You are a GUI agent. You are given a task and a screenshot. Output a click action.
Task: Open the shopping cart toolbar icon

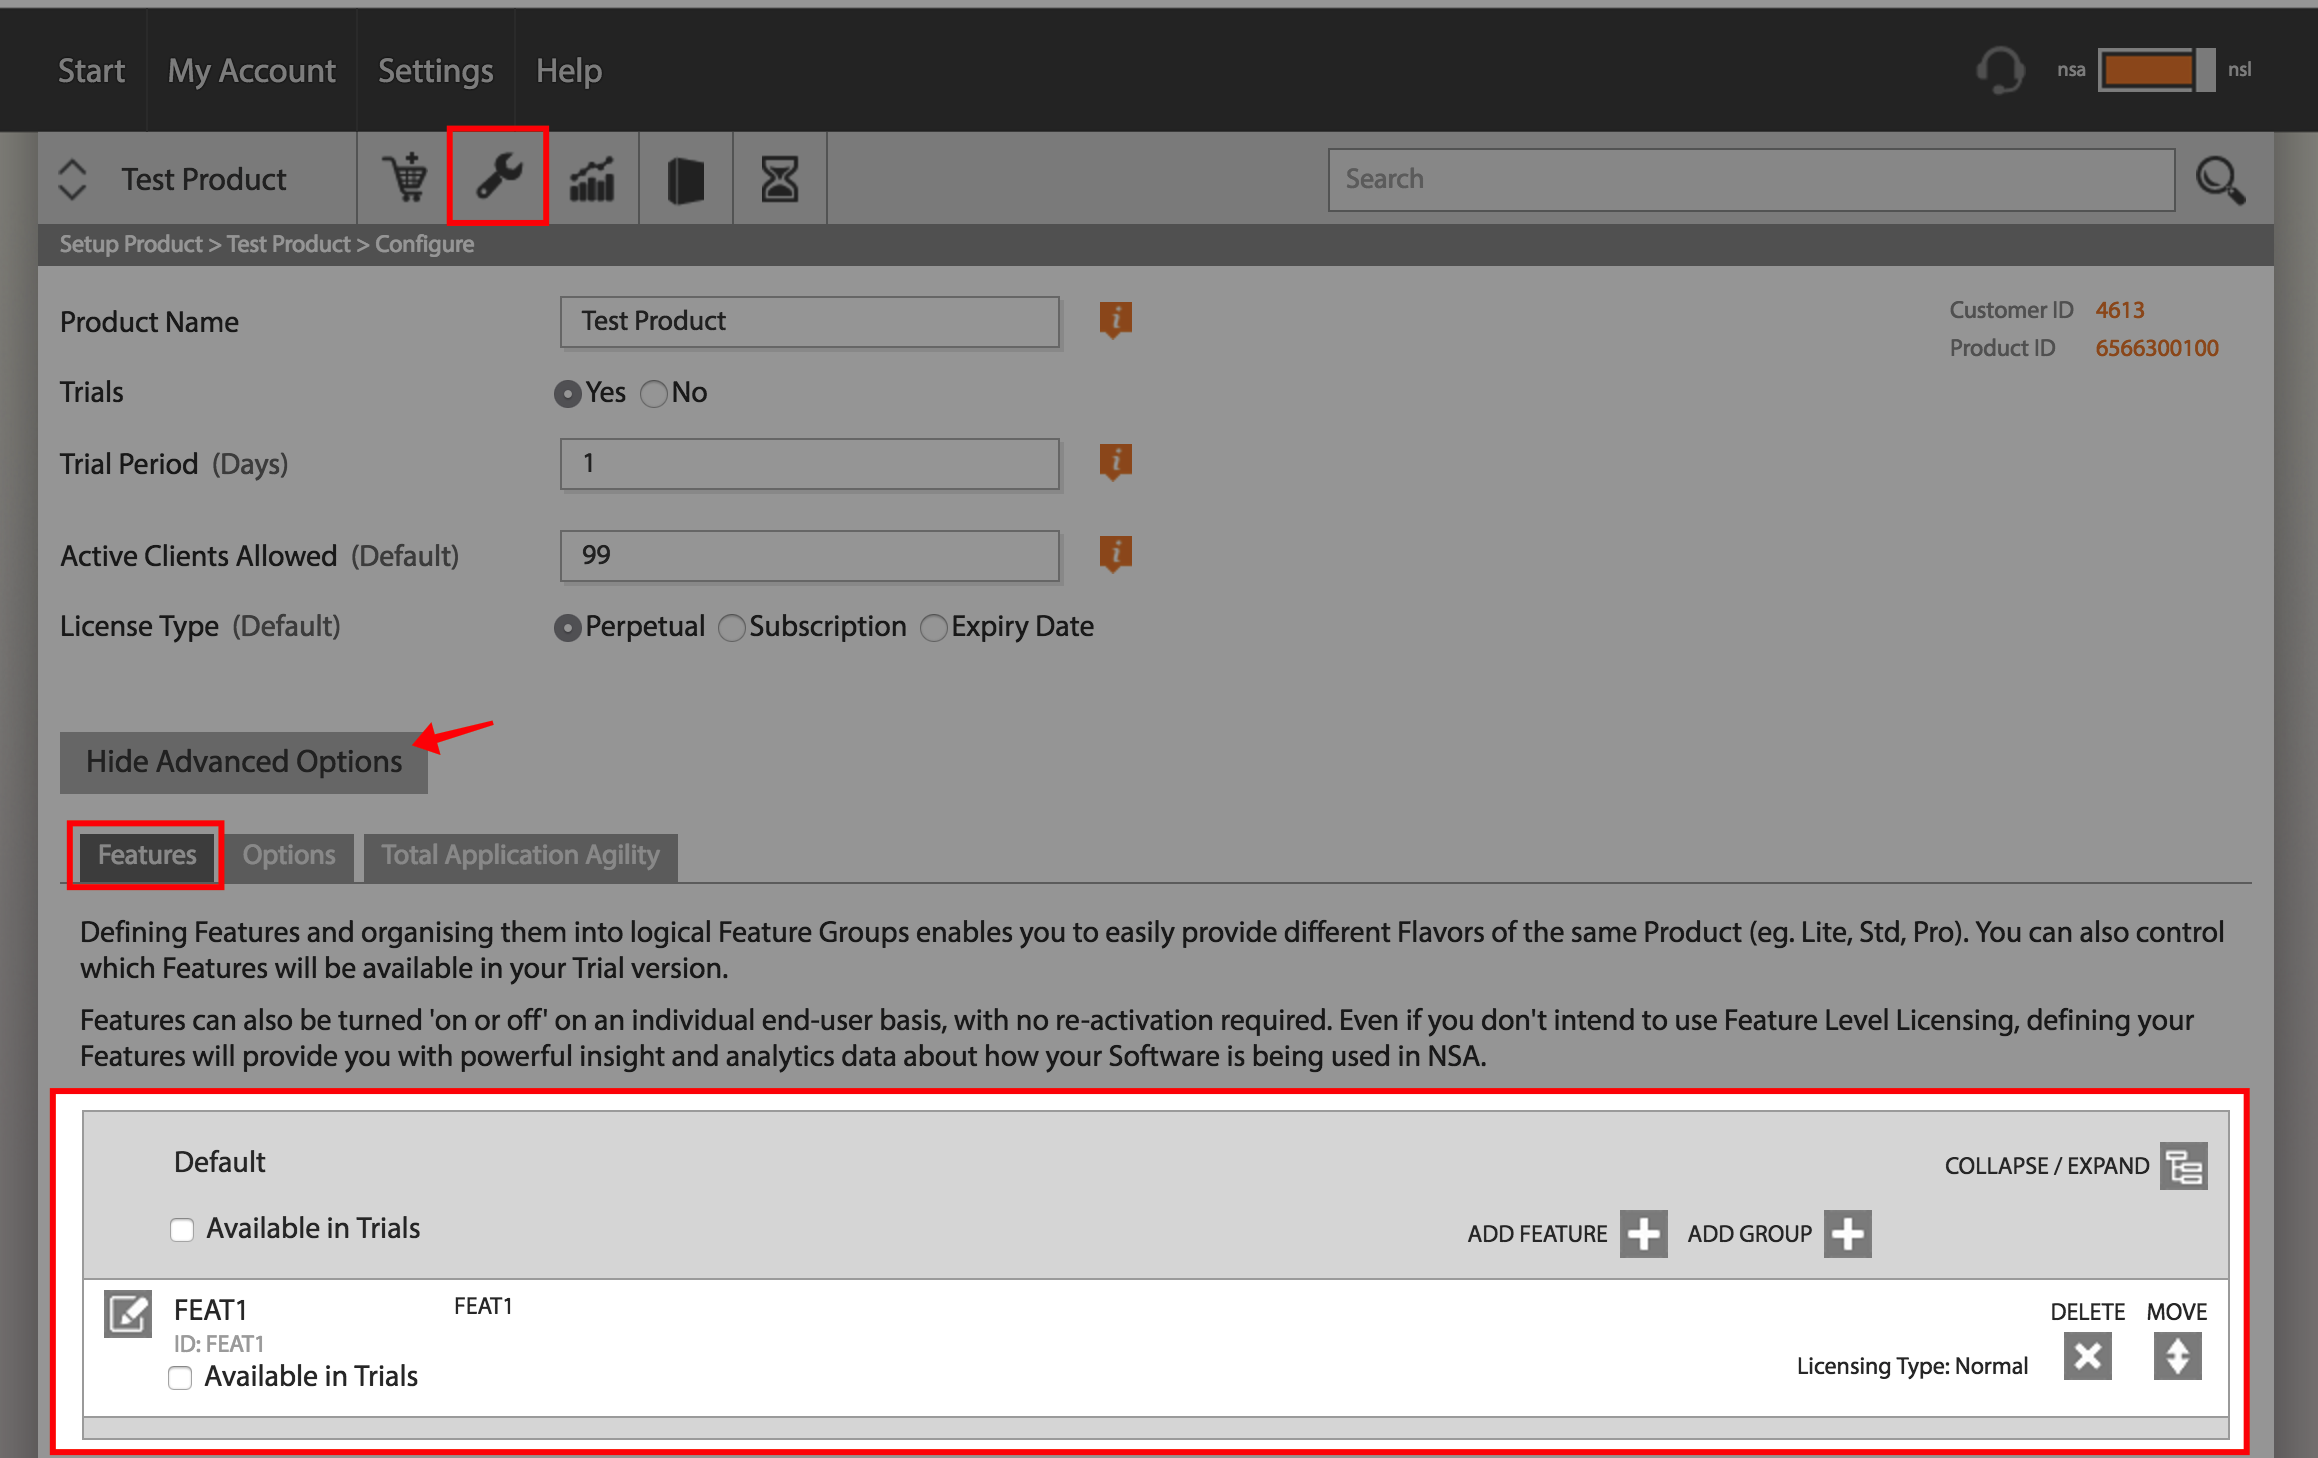(x=404, y=178)
